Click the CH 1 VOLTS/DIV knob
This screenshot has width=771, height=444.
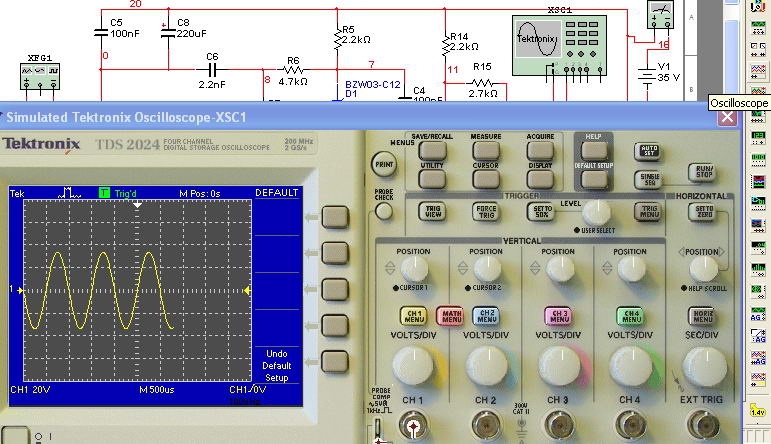pyautogui.click(x=414, y=366)
